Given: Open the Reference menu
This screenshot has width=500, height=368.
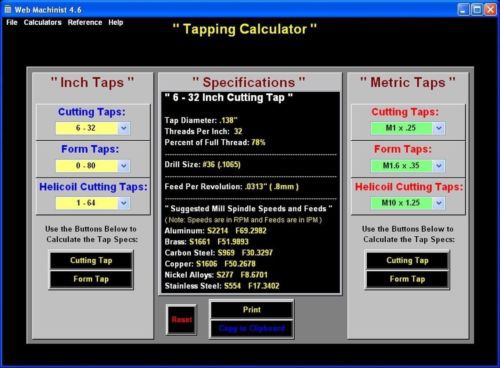Looking at the screenshot, I should 85,22.
